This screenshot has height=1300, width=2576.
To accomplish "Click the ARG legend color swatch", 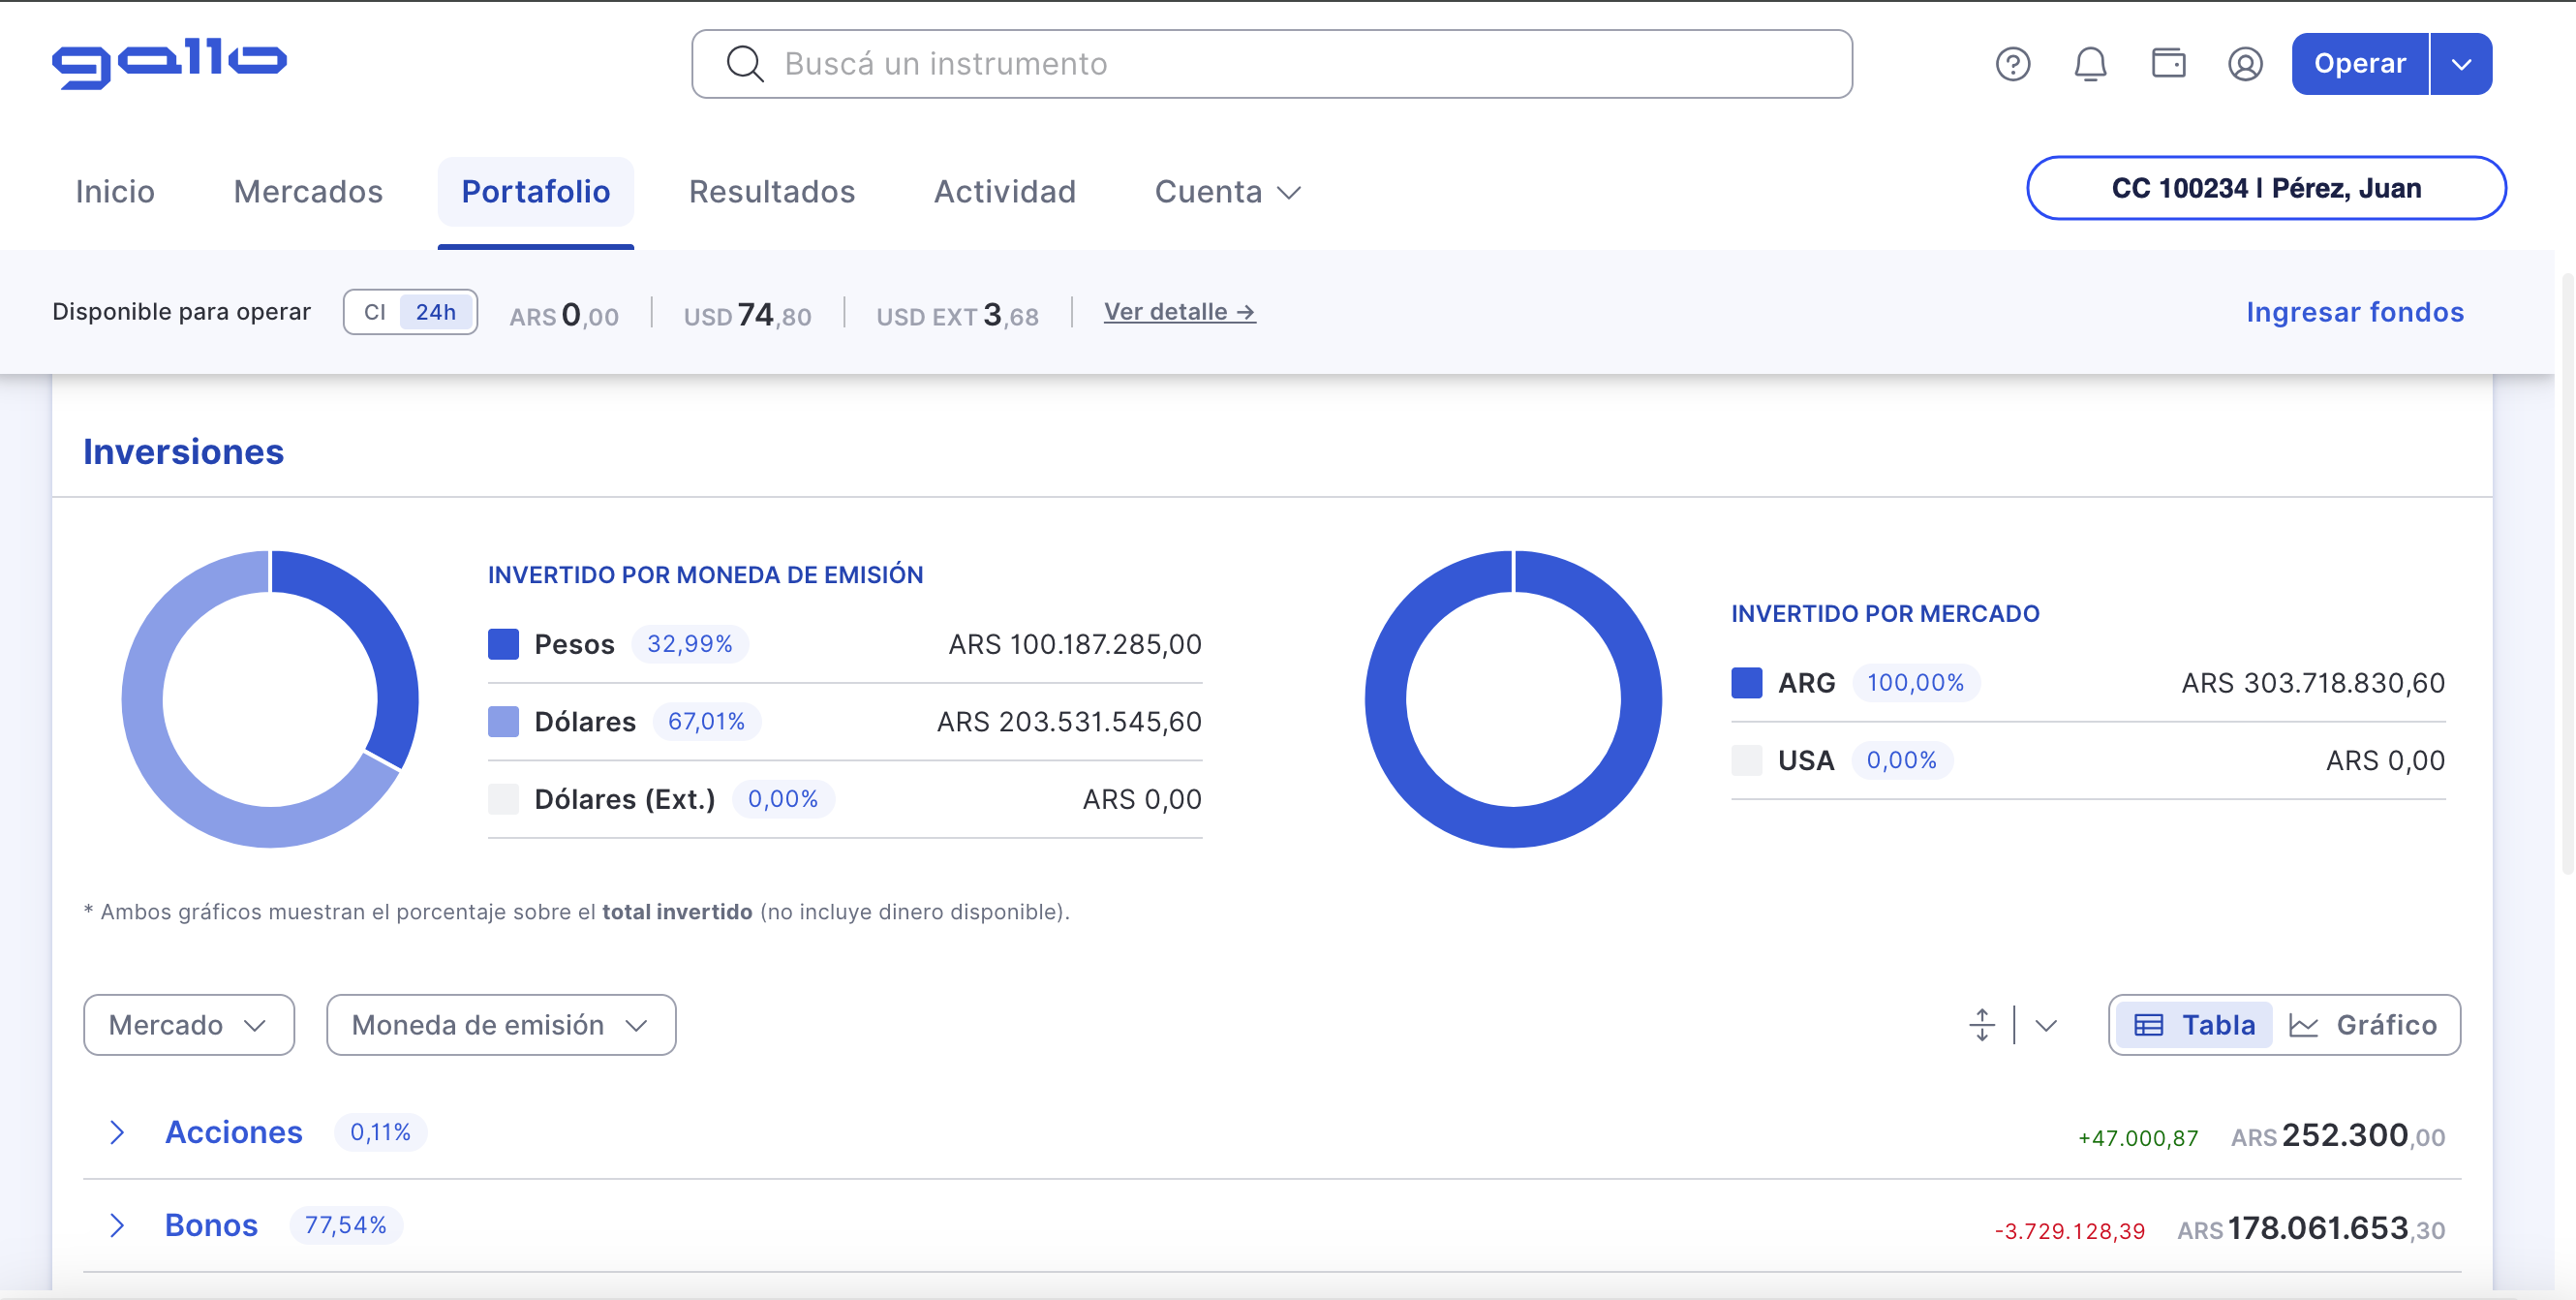I will pos(1747,683).
